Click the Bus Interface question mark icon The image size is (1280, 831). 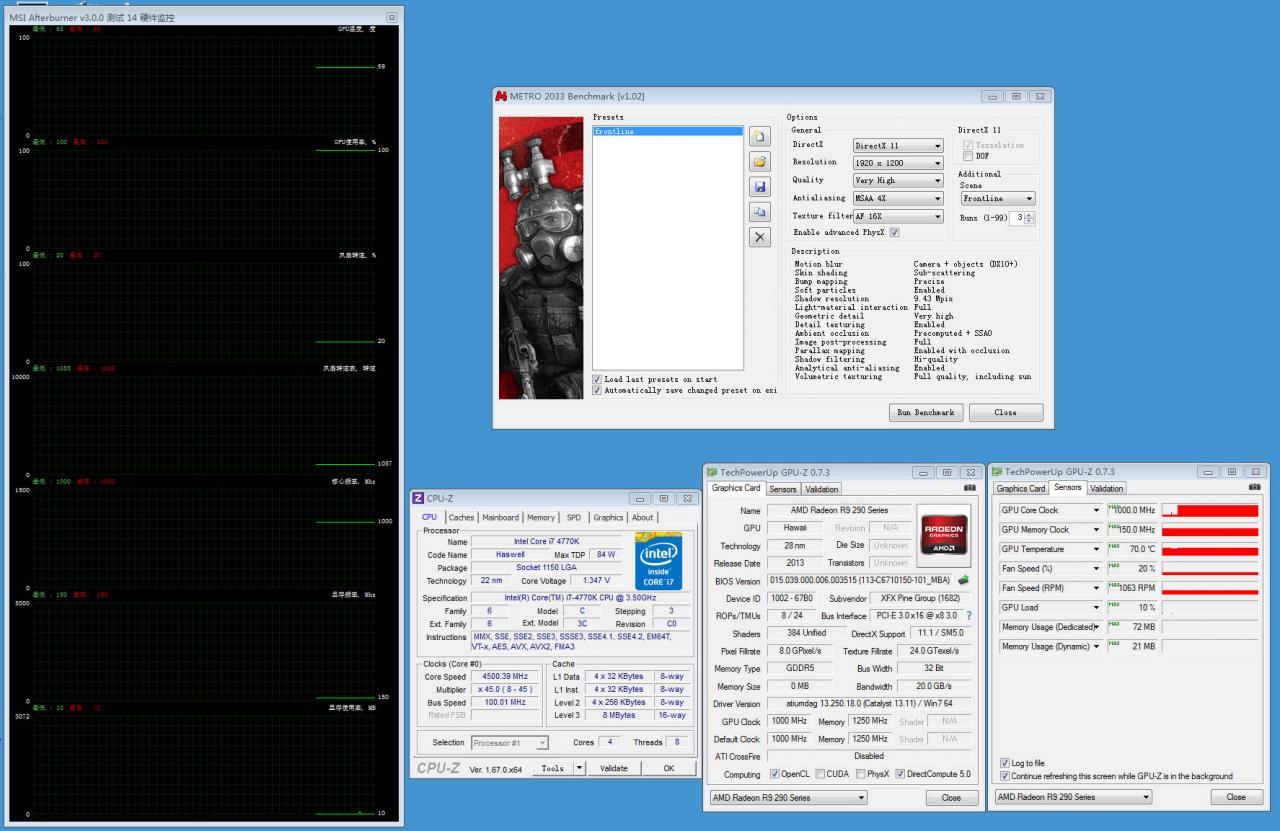(968, 615)
